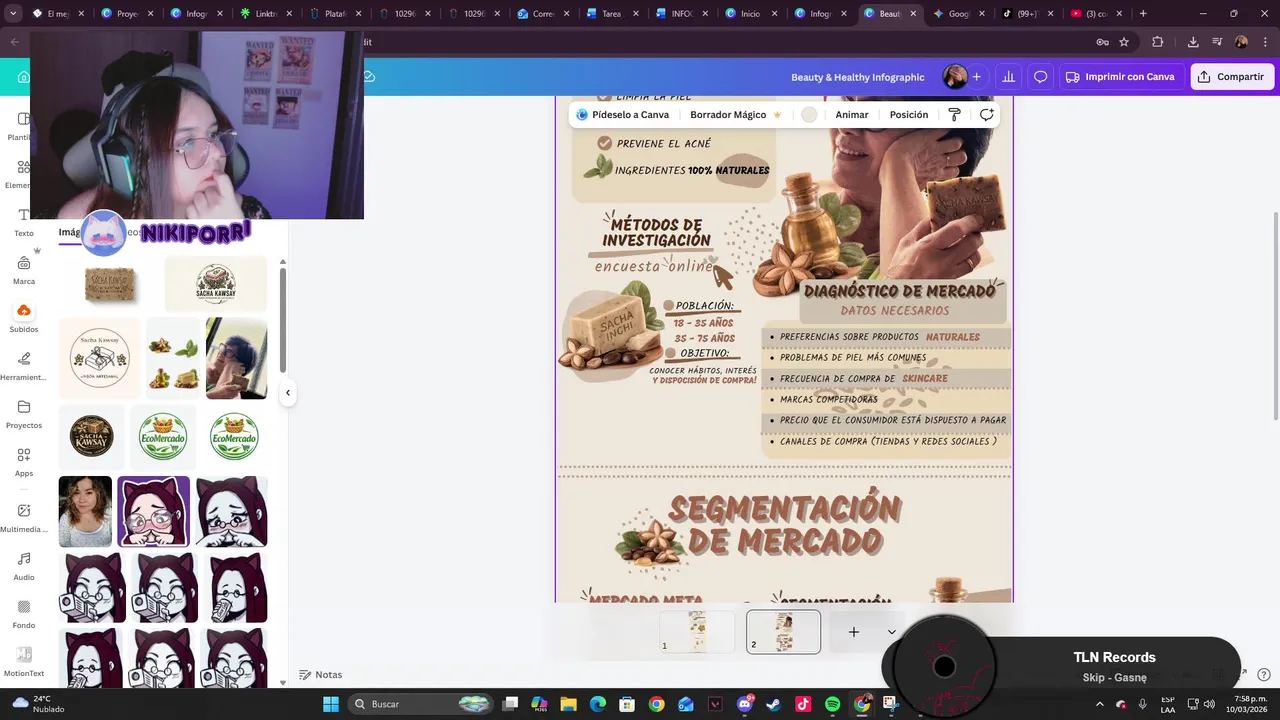Open the user profile avatar
Viewport: 1280px width, 720px height.
[954, 77]
